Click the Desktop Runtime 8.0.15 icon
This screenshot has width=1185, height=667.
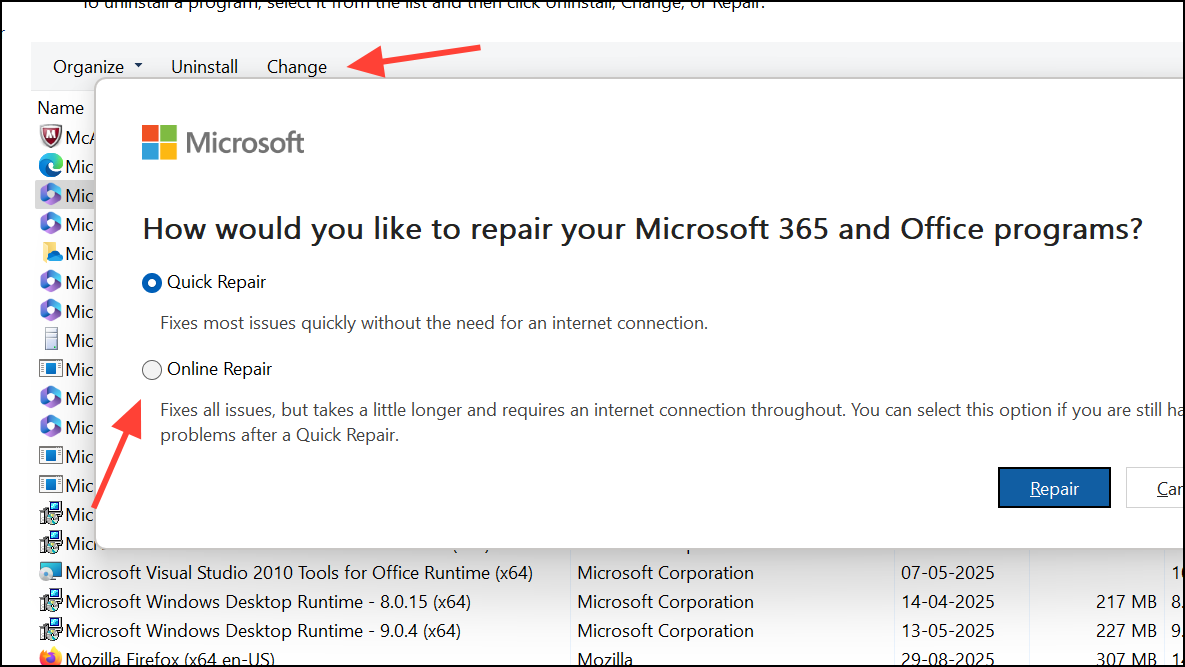click(x=51, y=601)
